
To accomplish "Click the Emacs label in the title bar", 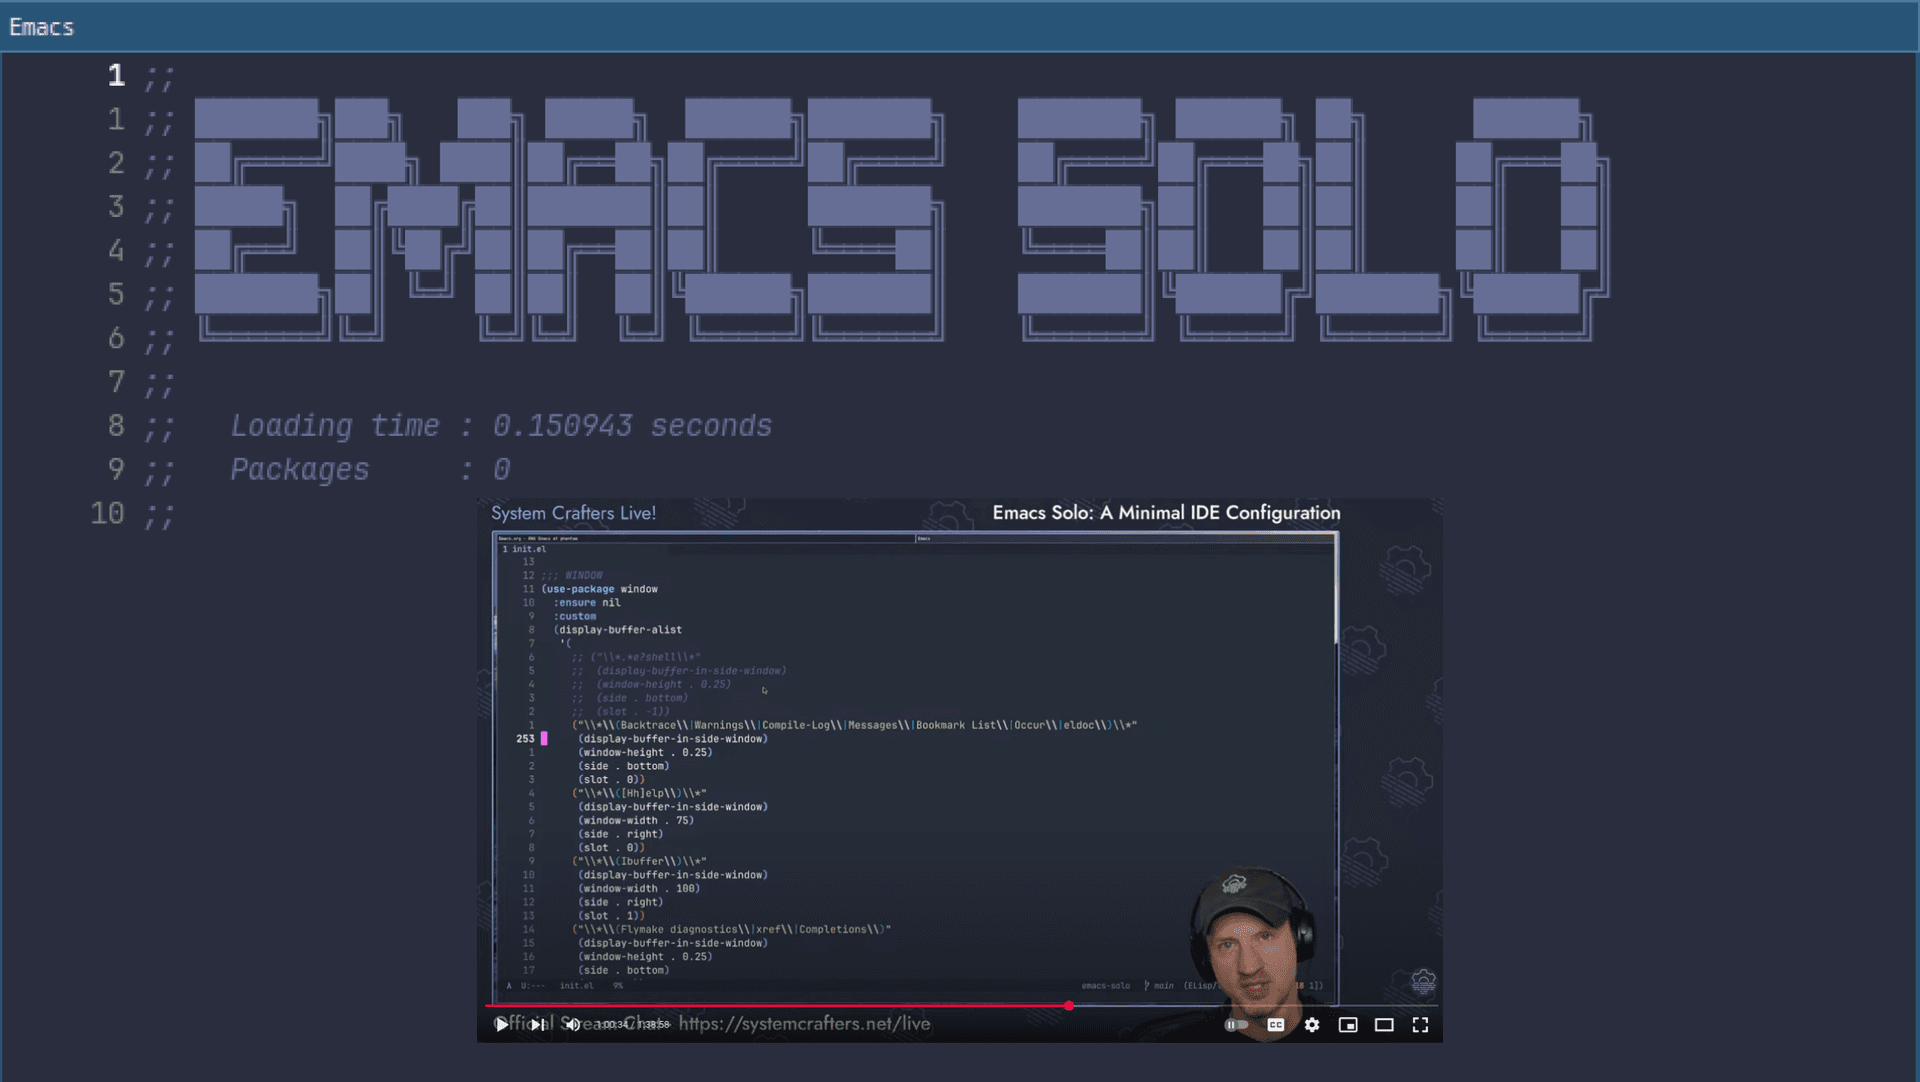I will 40,27.
